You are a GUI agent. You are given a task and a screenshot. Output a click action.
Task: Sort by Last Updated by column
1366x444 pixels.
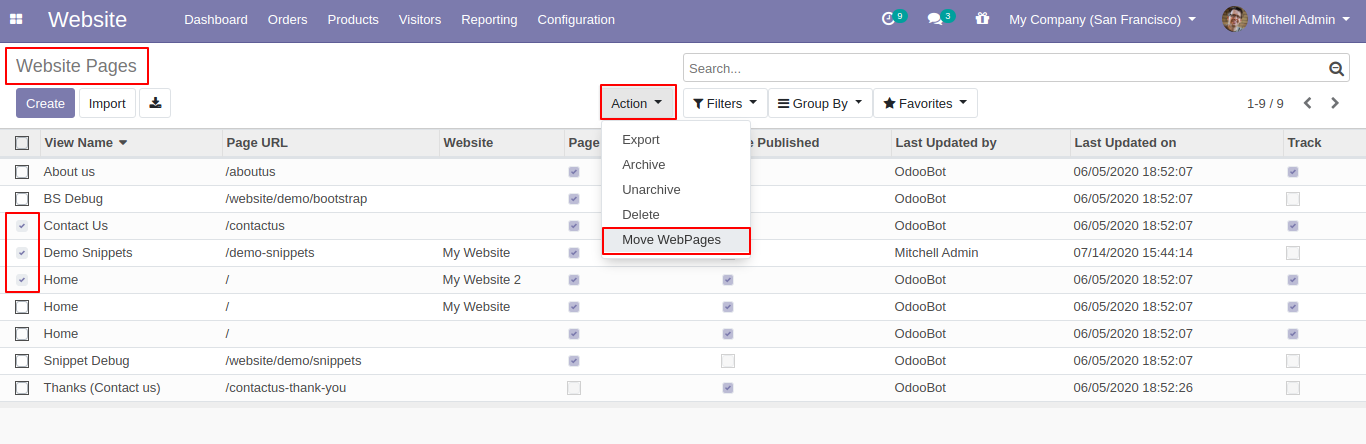coord(945,143)
